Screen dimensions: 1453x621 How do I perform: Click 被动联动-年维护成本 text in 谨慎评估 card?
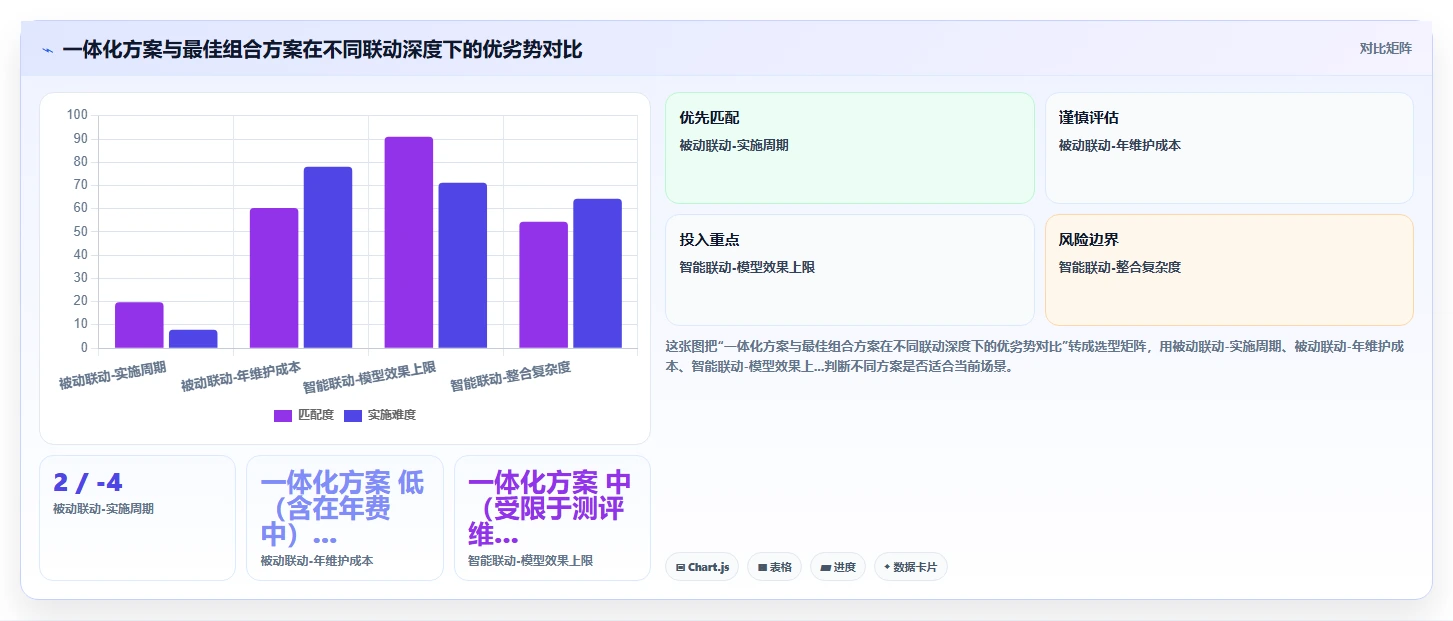(1120, 145)
